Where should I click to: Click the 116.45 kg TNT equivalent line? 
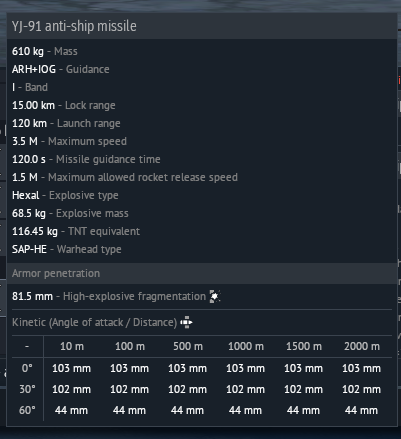(x=76, y=231)
